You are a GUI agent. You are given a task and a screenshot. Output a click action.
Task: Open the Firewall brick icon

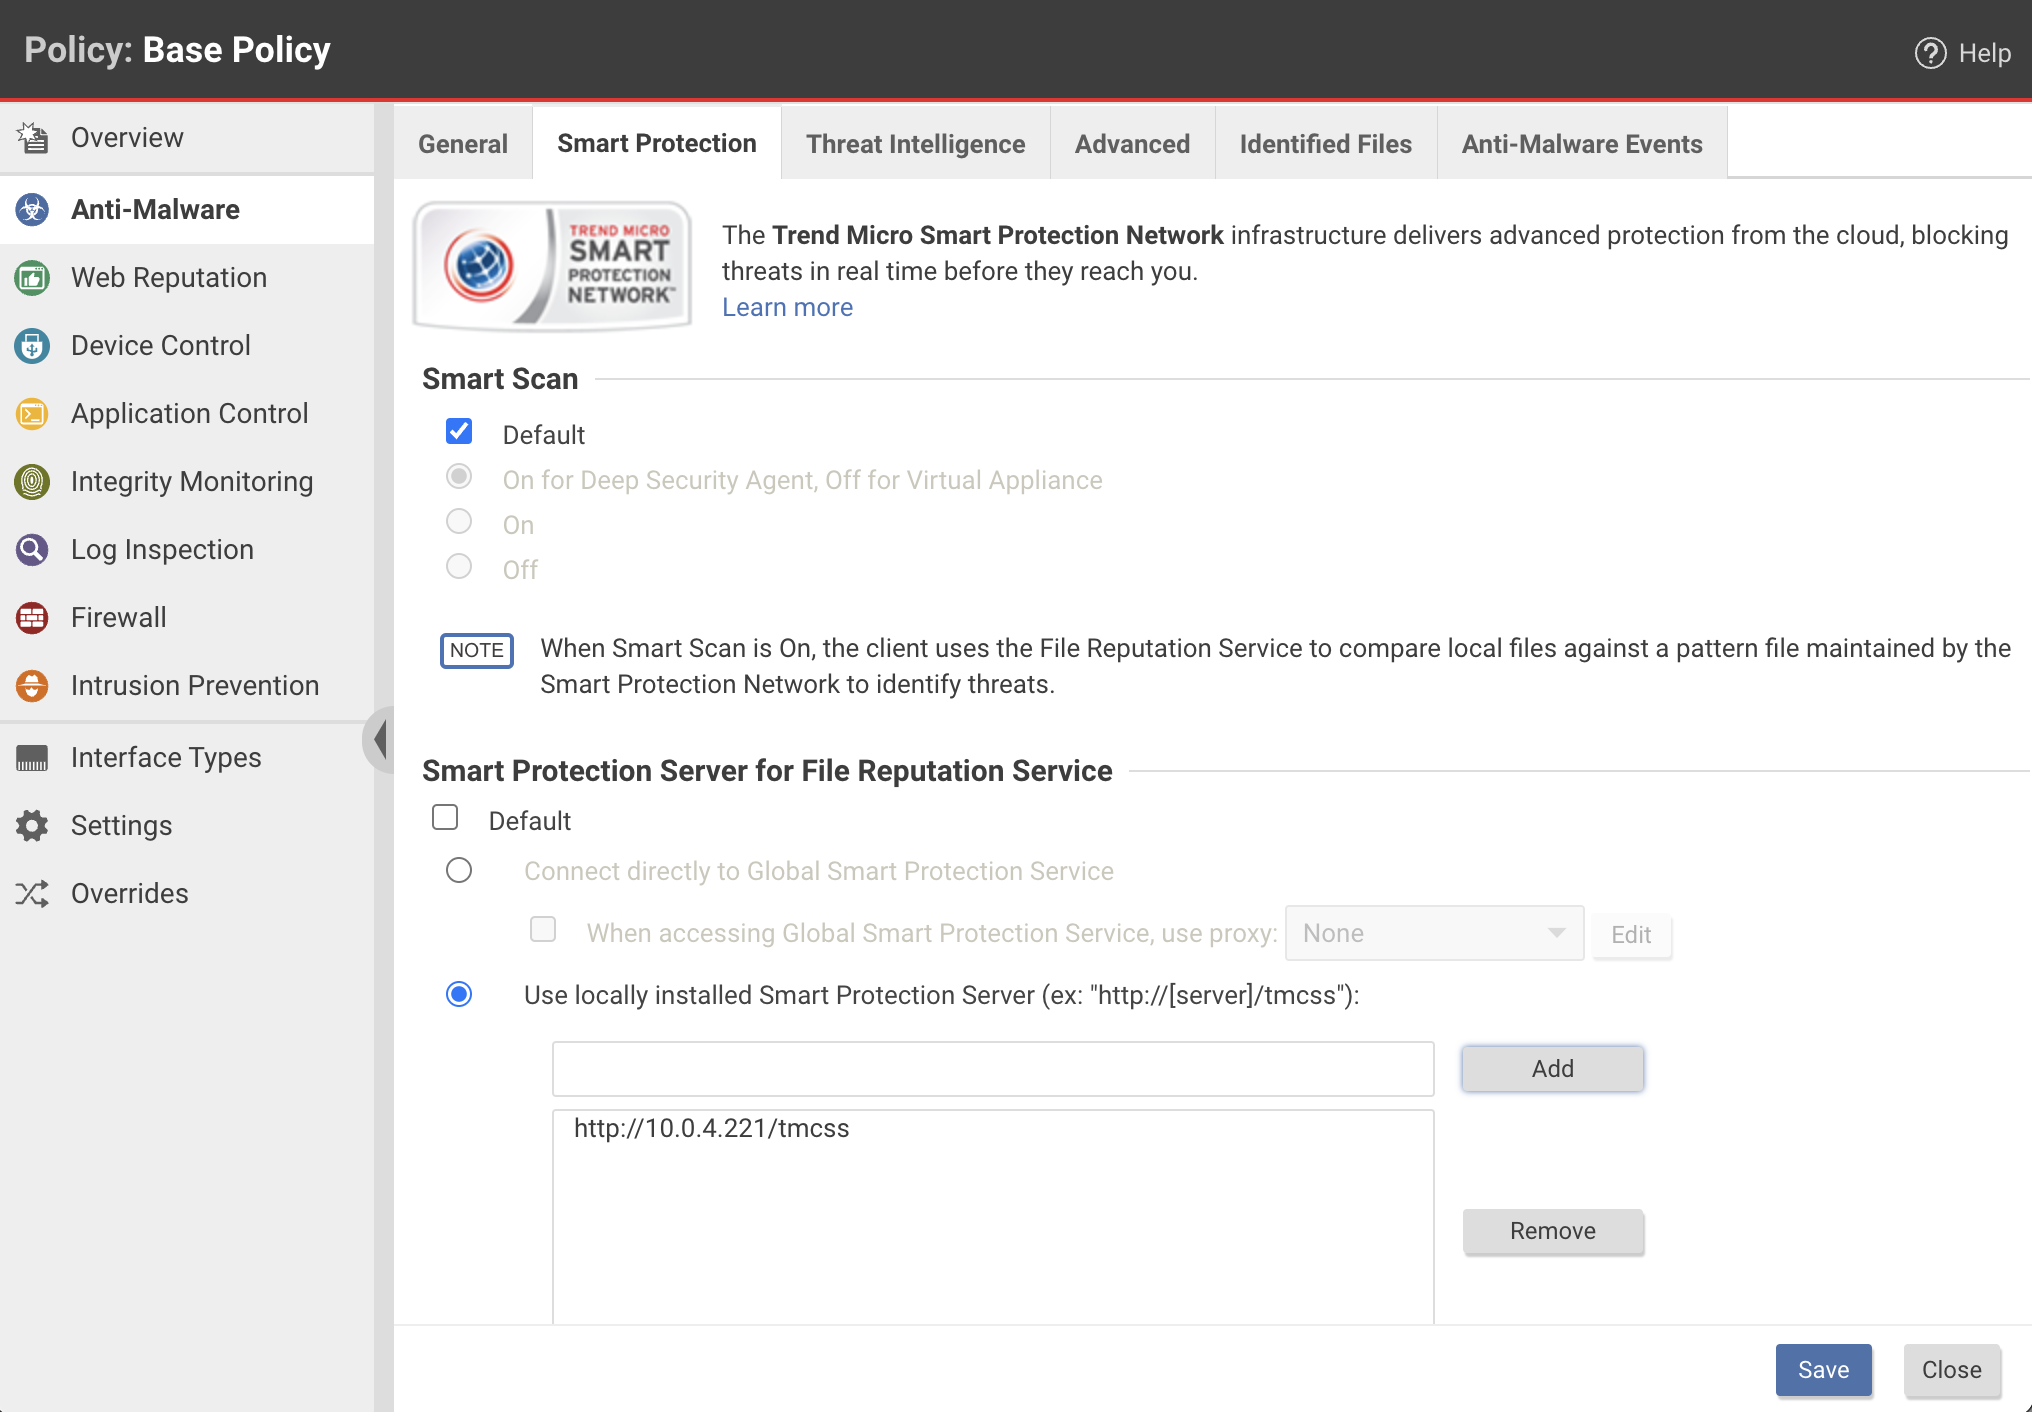pos(32,617)
